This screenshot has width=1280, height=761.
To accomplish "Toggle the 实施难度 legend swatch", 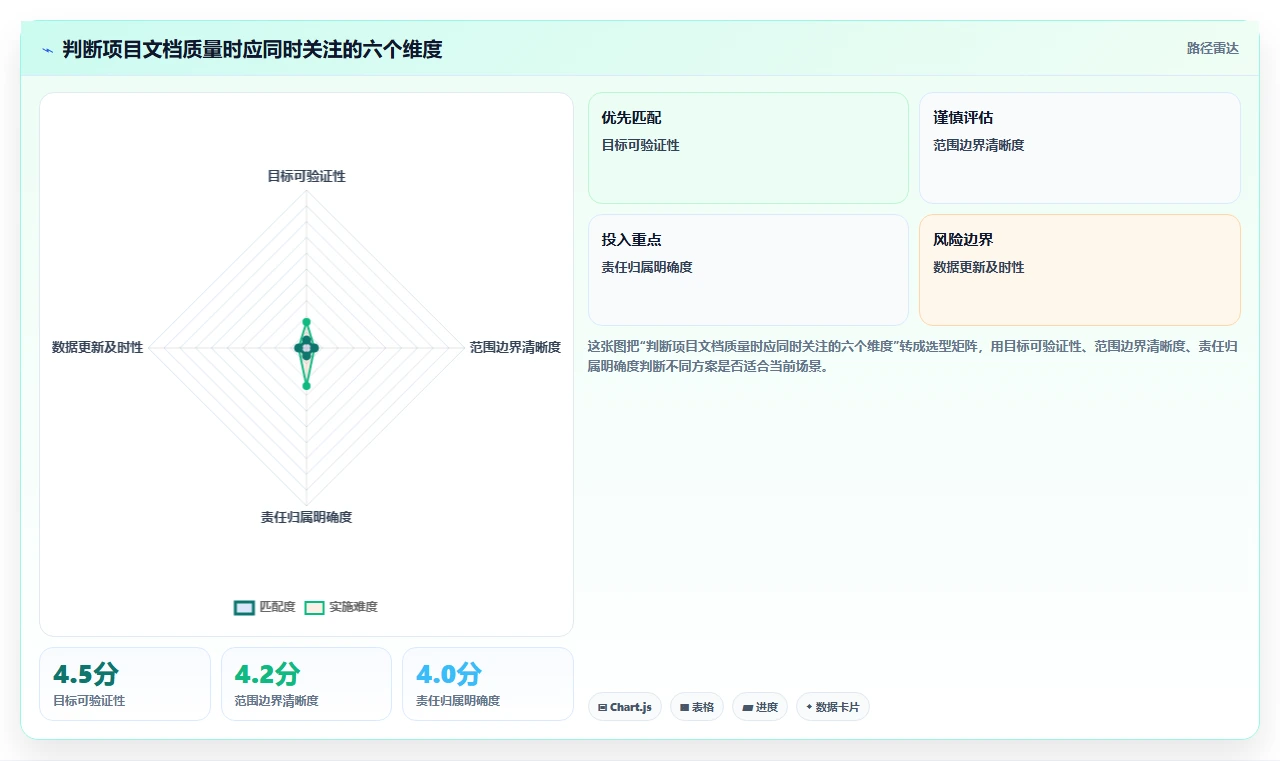I will point(314,607).
